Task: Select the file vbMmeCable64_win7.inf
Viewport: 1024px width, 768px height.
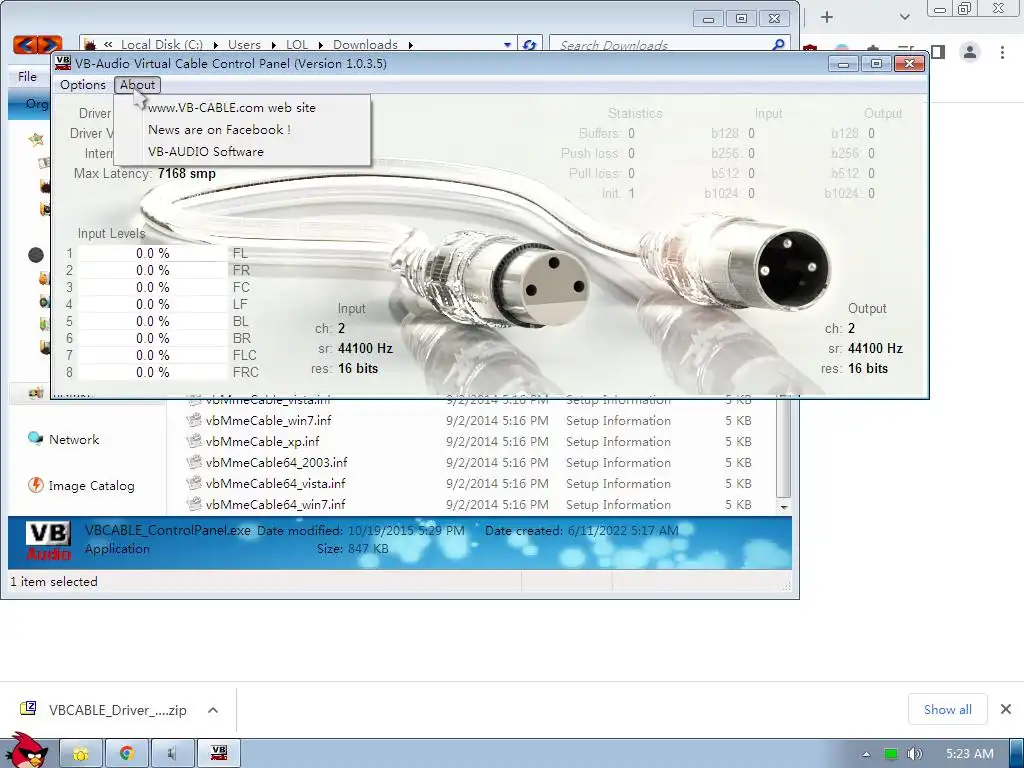Action: tap(276, 504)
